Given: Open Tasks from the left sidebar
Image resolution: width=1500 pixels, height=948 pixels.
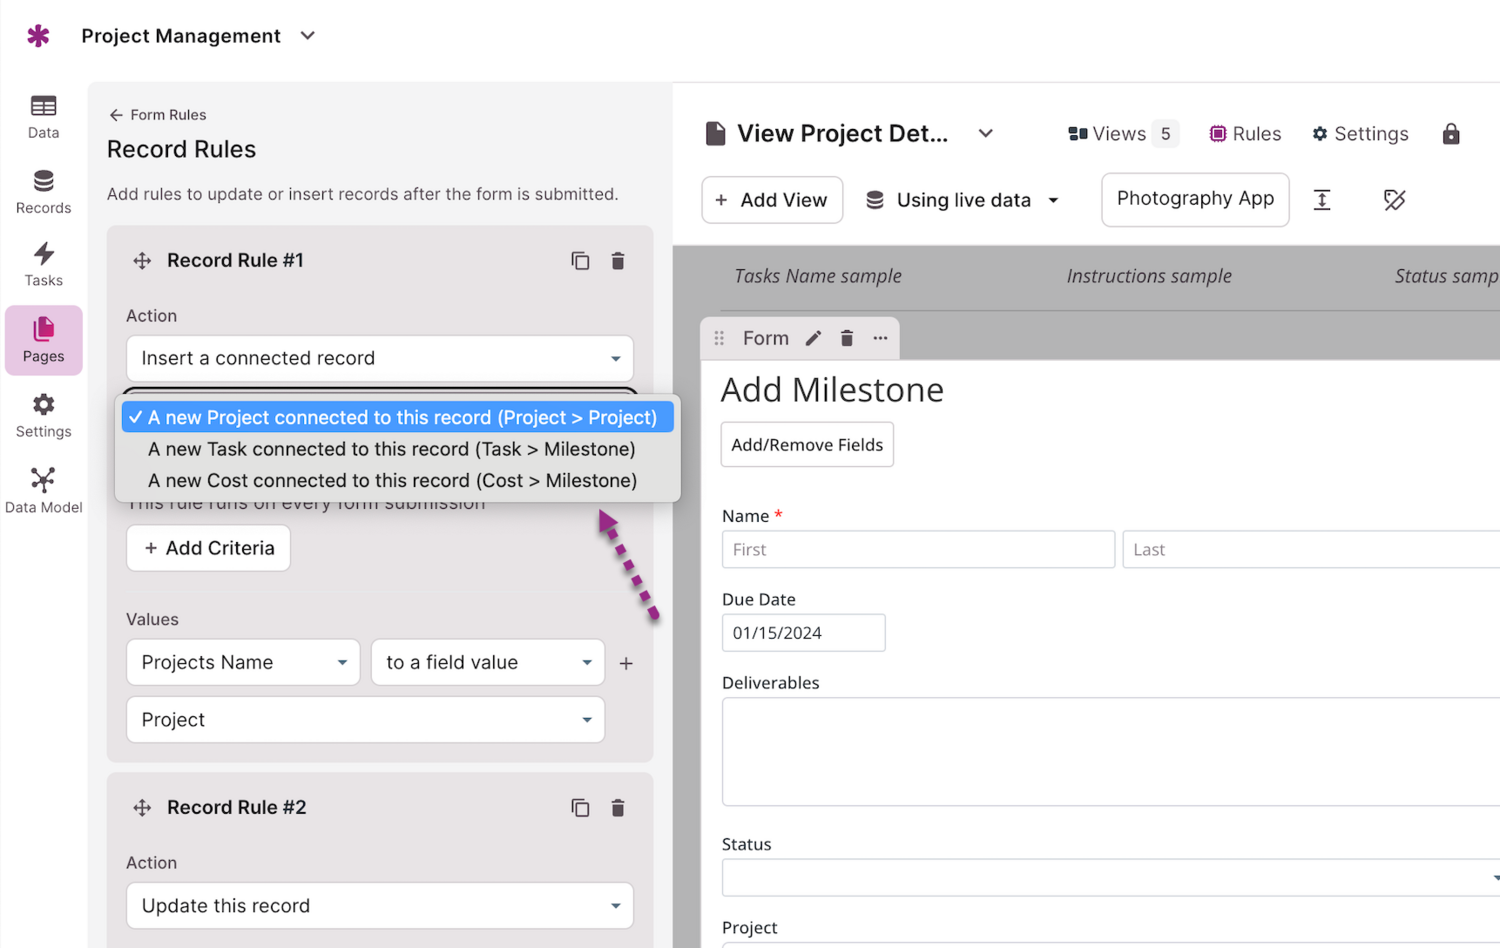Looking at the screenshot, I should (43, 265).
